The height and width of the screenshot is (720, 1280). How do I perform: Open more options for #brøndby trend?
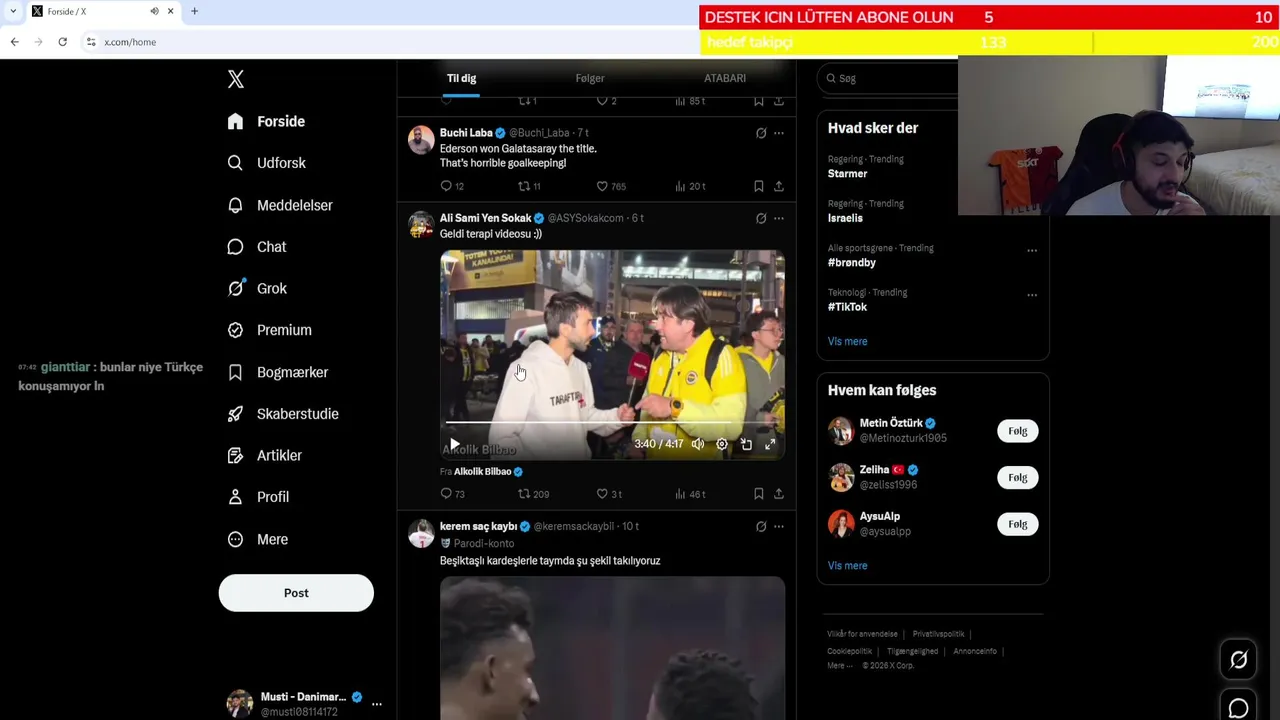tap(1032, 251)
